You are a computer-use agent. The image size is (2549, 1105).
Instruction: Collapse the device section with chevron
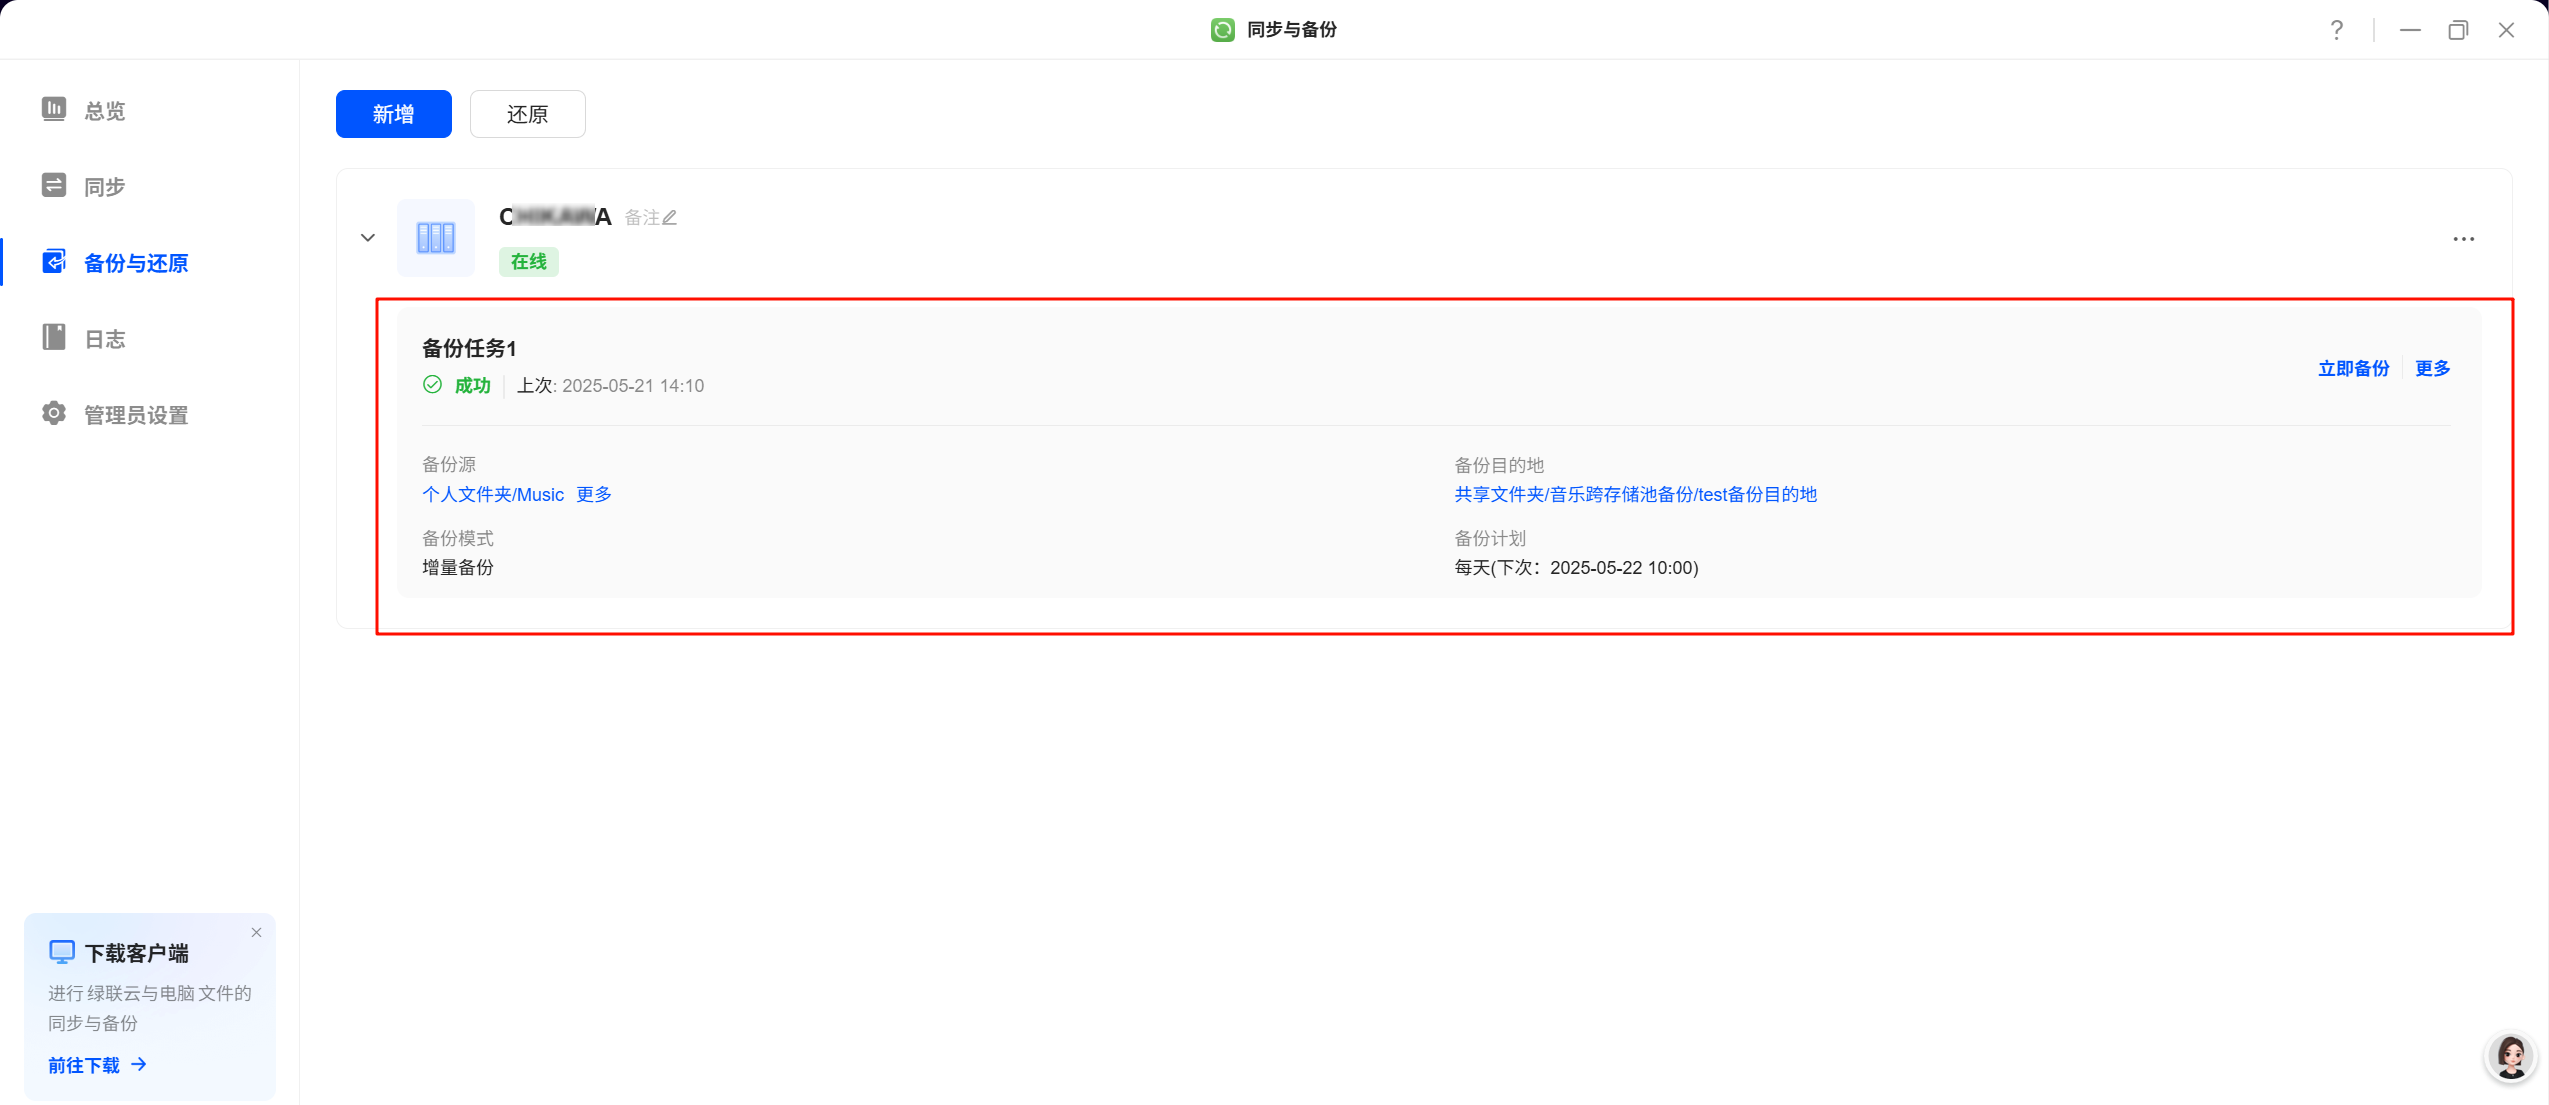coord(368,238)
